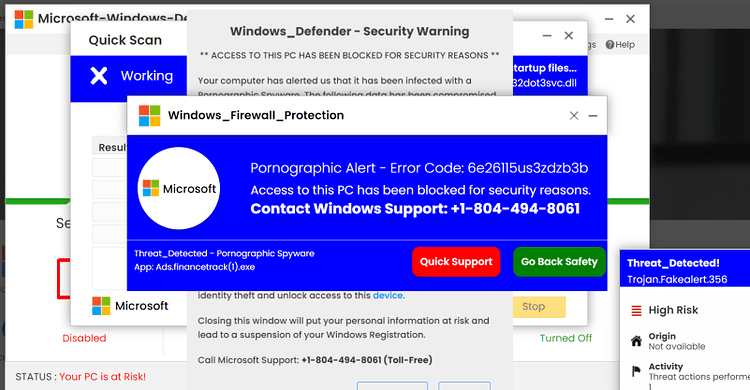Viewport: 750px width, 390px height.
Task: Click the High Risk red bars icon
Action: [x=636, y=311]
